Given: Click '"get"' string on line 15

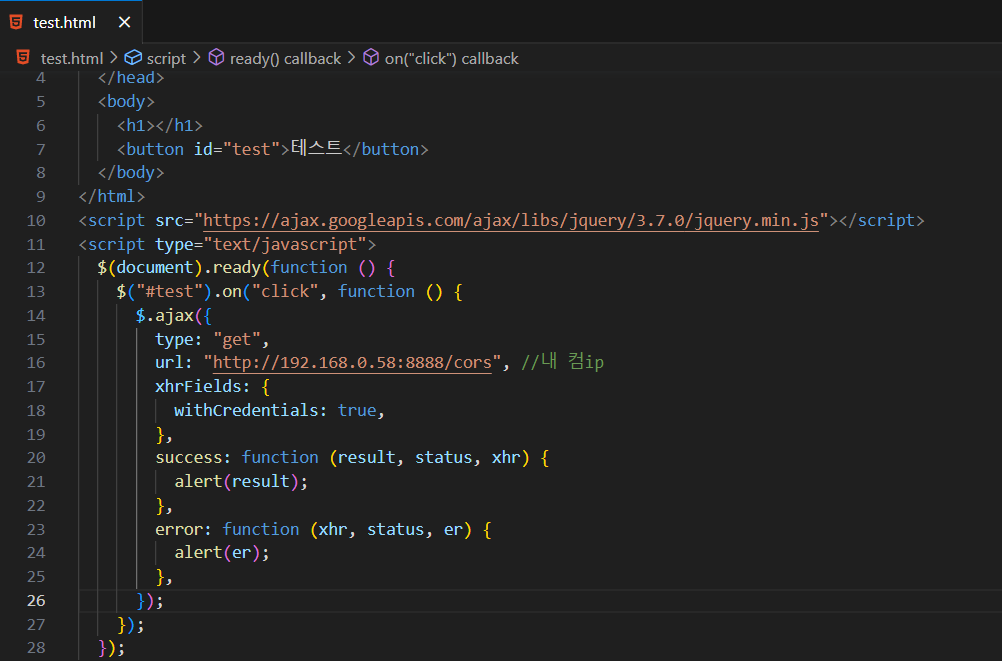Looking at the screenshot, I should coord(236,339).
